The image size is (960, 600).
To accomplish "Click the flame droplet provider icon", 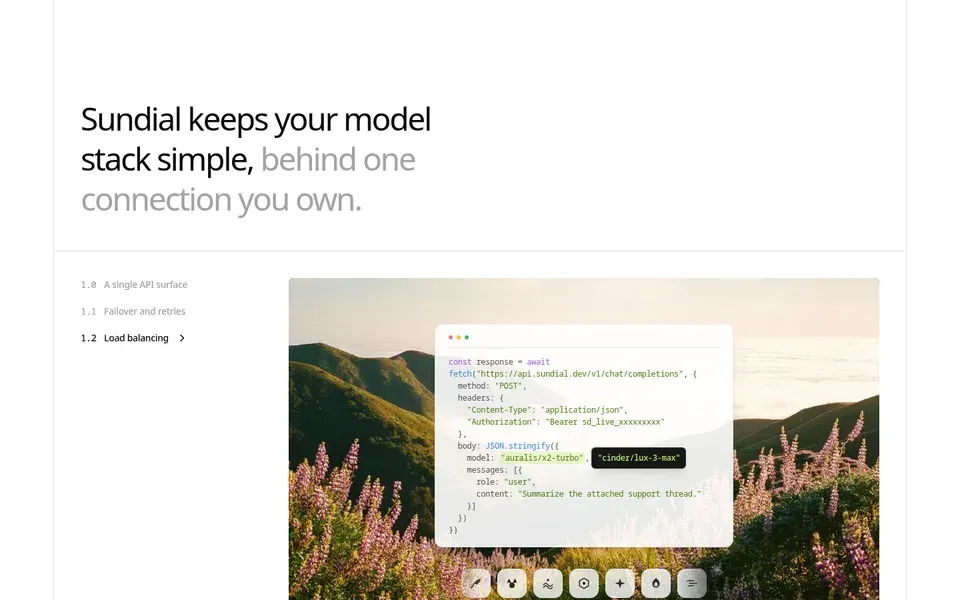I will 656,583.
